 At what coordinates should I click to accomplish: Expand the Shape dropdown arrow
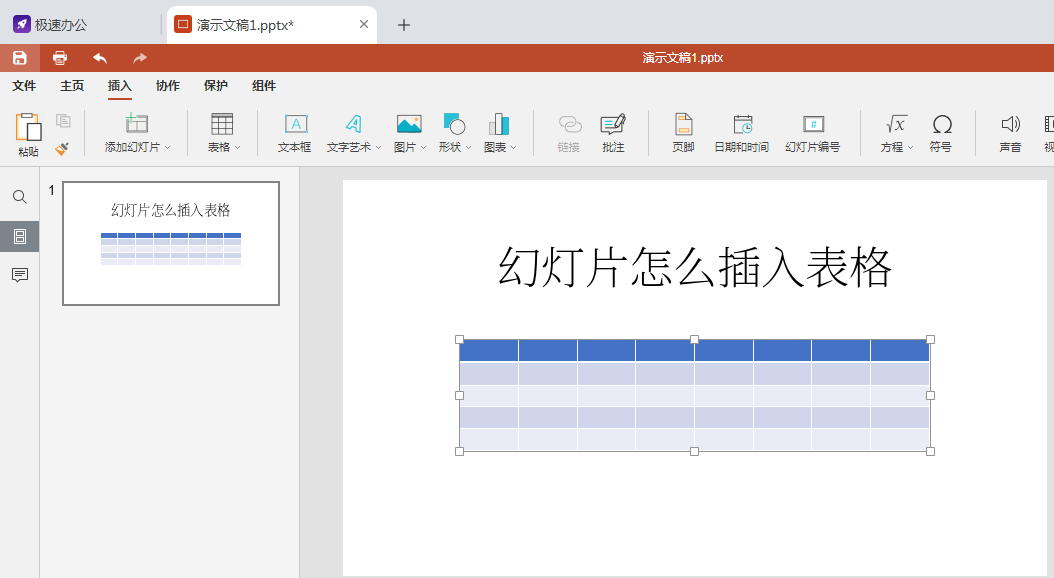469,147
